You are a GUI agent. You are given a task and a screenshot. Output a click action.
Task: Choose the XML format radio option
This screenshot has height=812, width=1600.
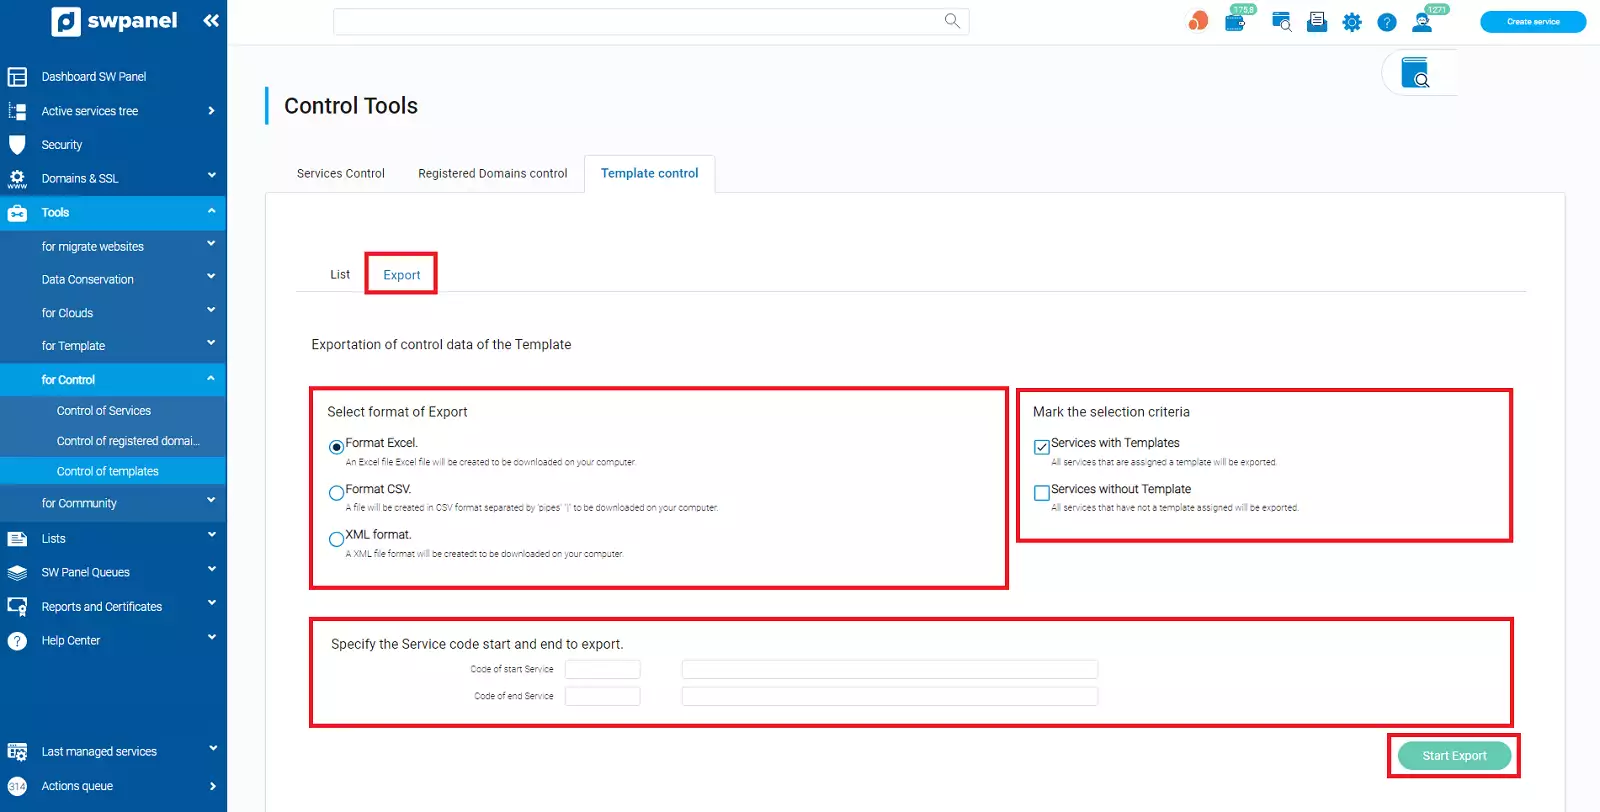point(336,539)
